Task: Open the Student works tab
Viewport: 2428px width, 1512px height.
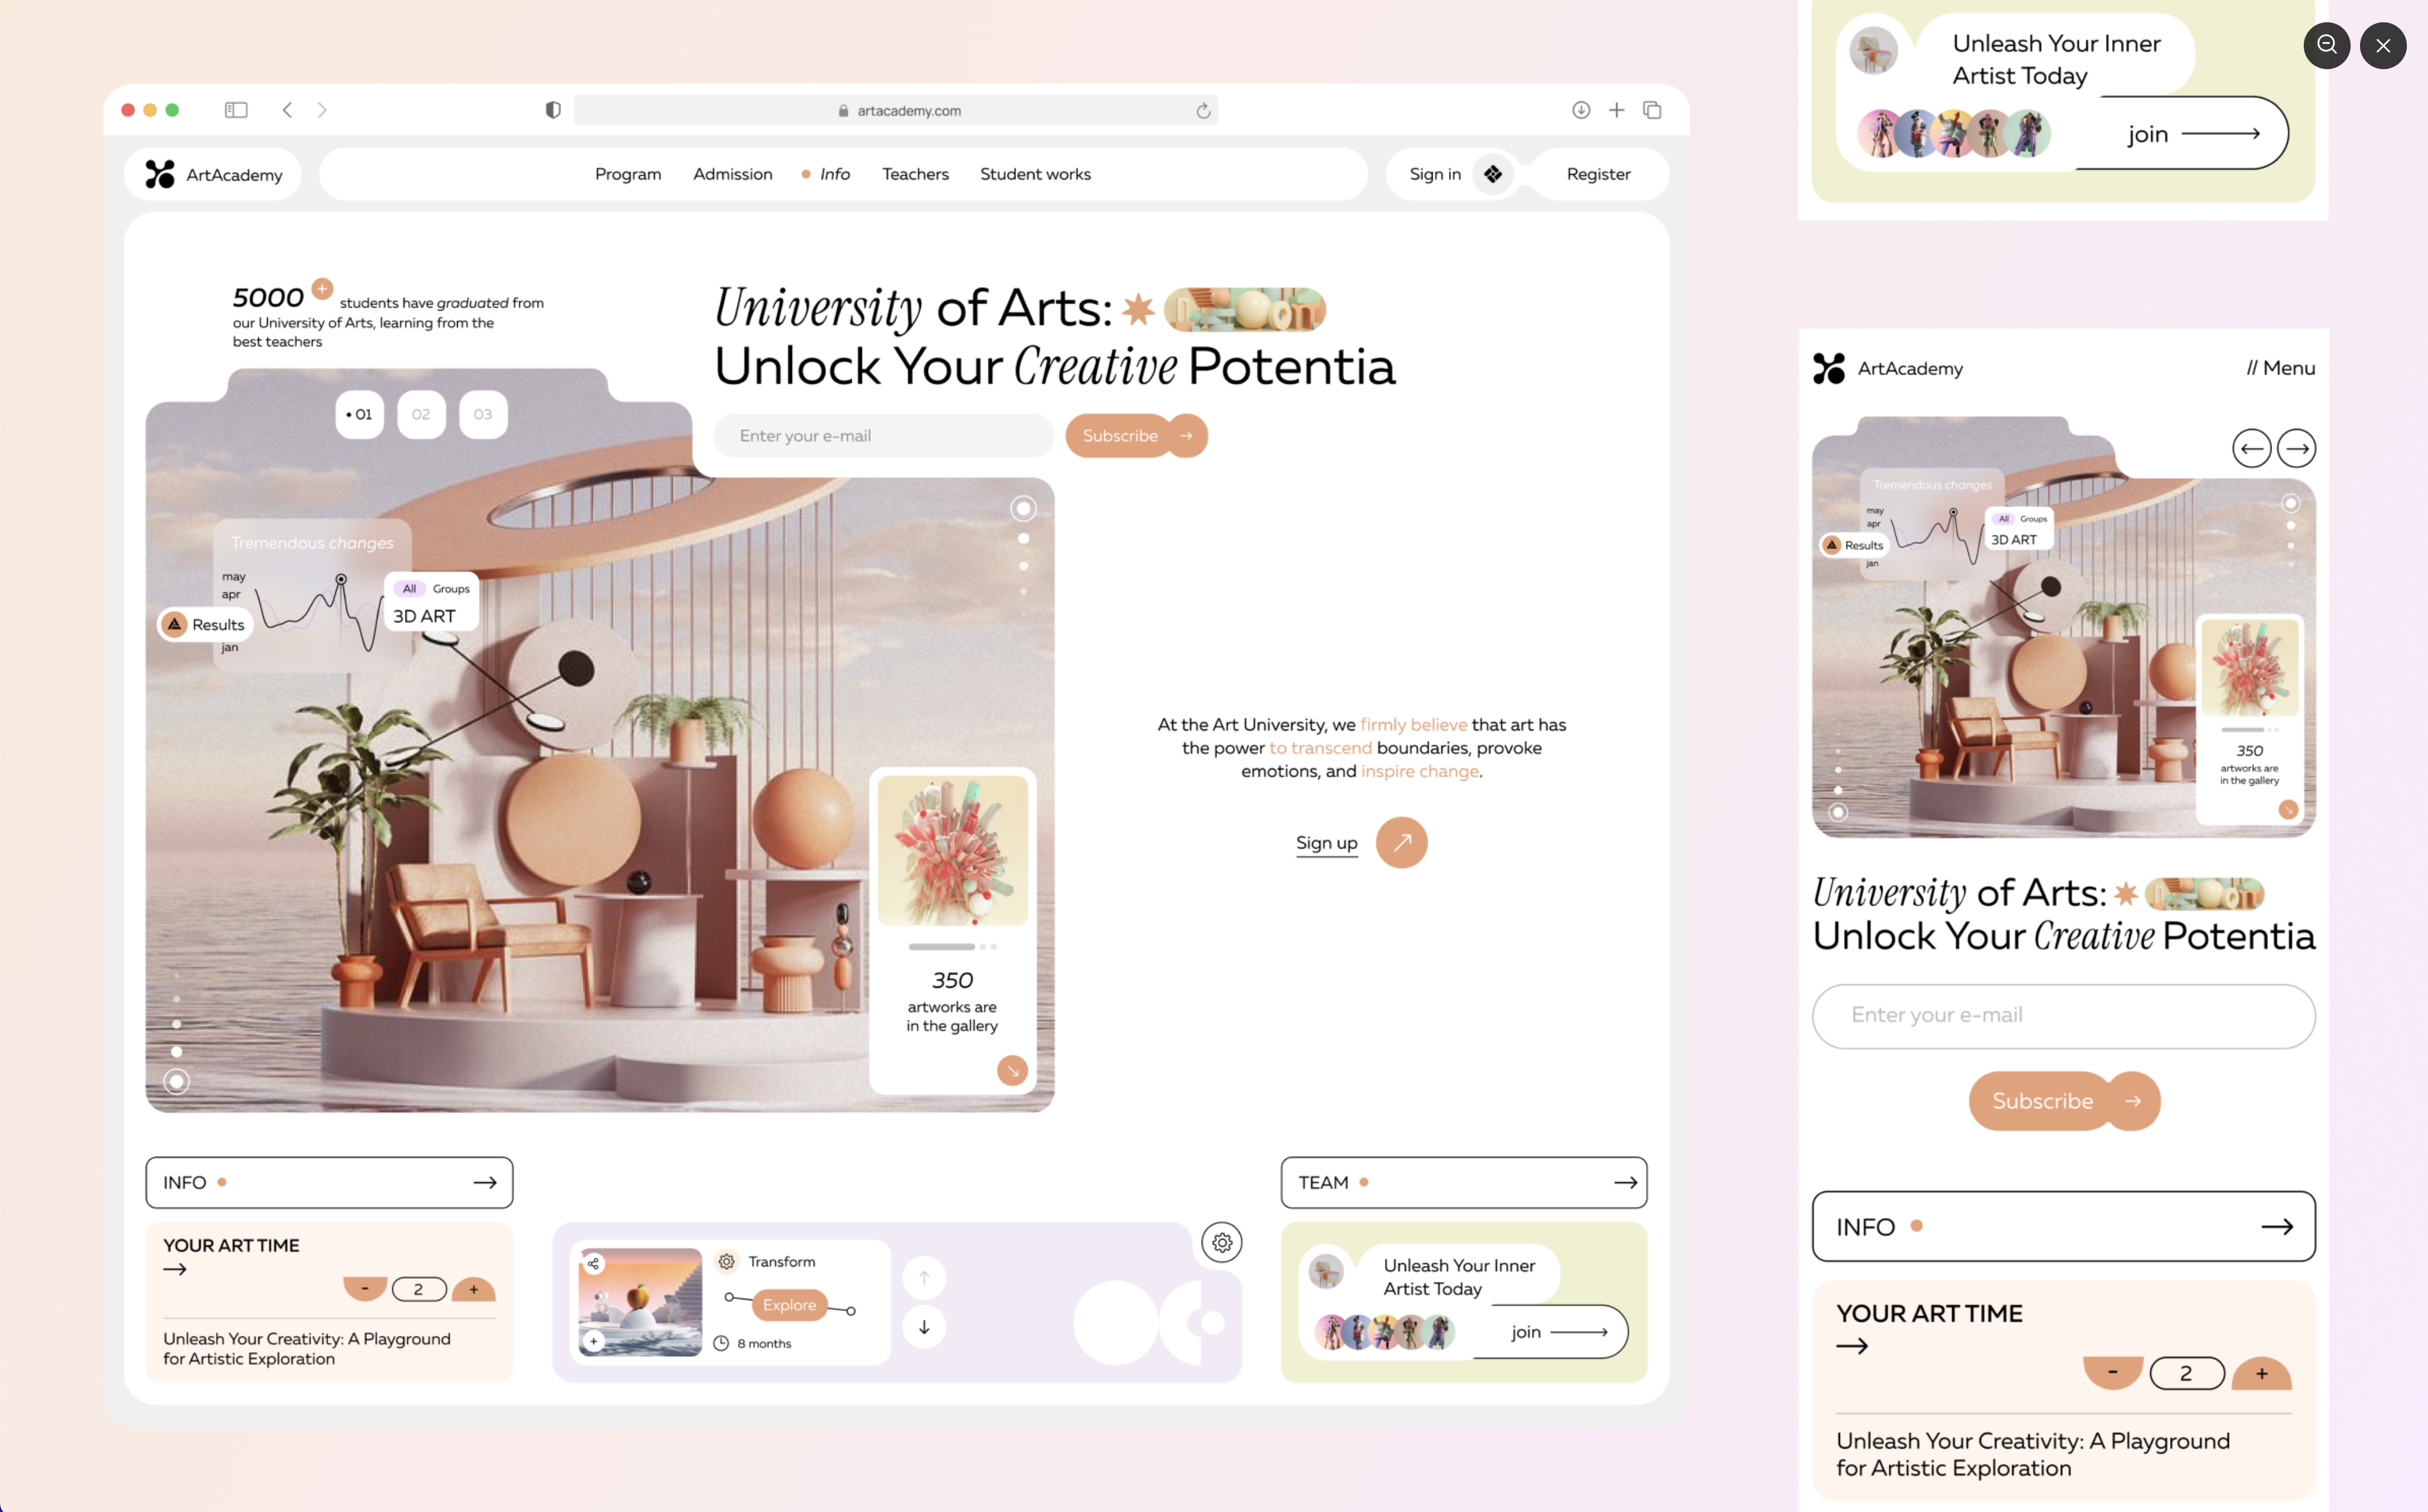Action: (1035, 172)
